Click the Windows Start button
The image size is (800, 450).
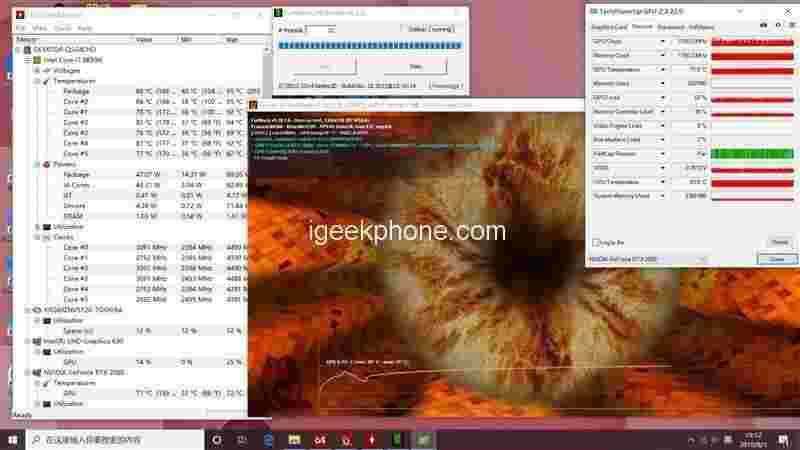[13, 439]
